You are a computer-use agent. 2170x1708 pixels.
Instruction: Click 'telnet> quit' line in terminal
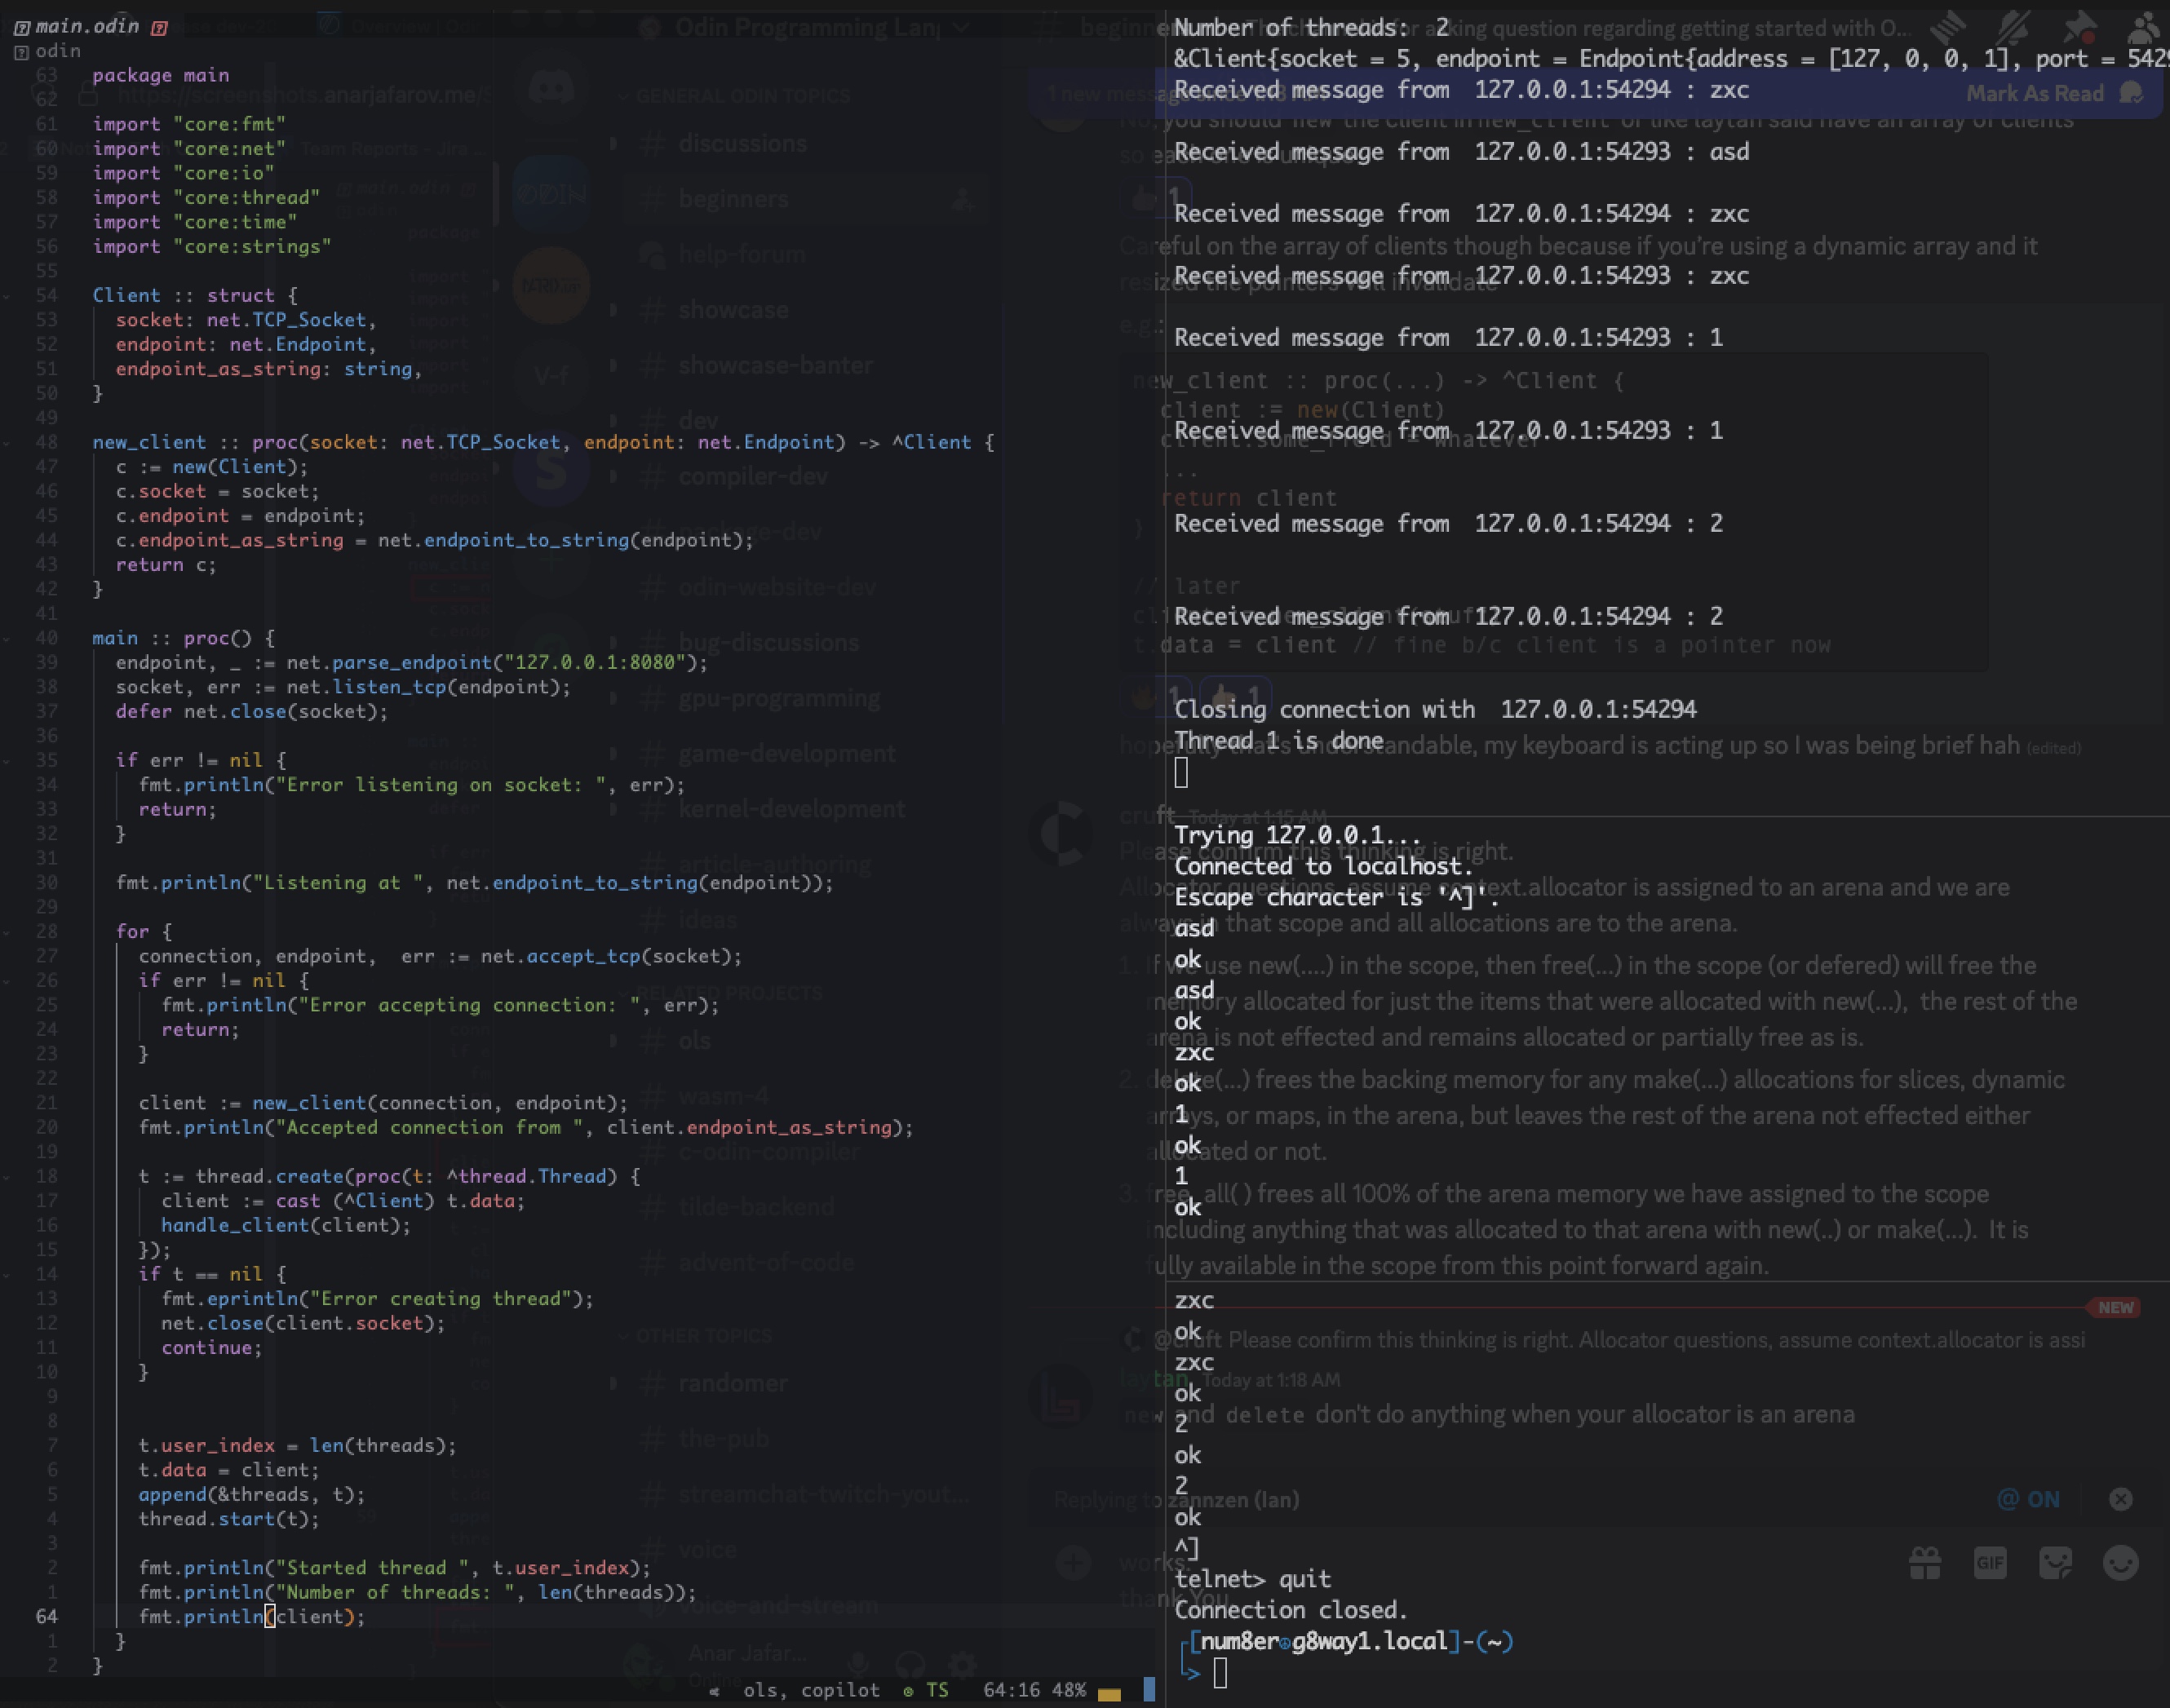pyautogui.click(x=1253, y=1579)
